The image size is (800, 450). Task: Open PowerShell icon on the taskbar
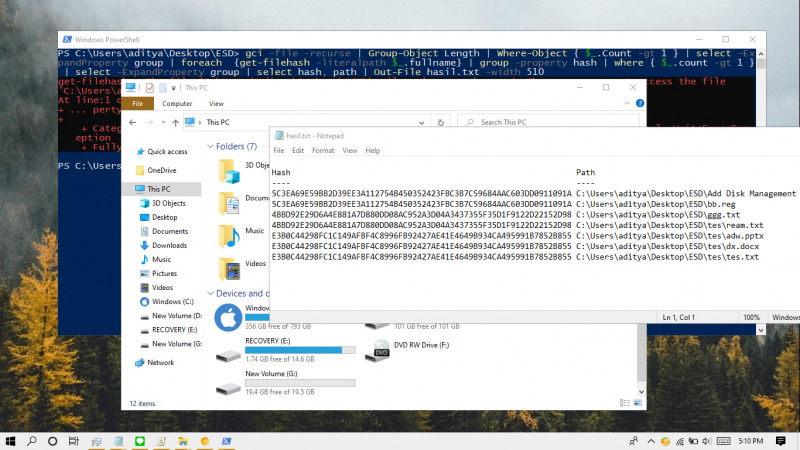(227, 441)
